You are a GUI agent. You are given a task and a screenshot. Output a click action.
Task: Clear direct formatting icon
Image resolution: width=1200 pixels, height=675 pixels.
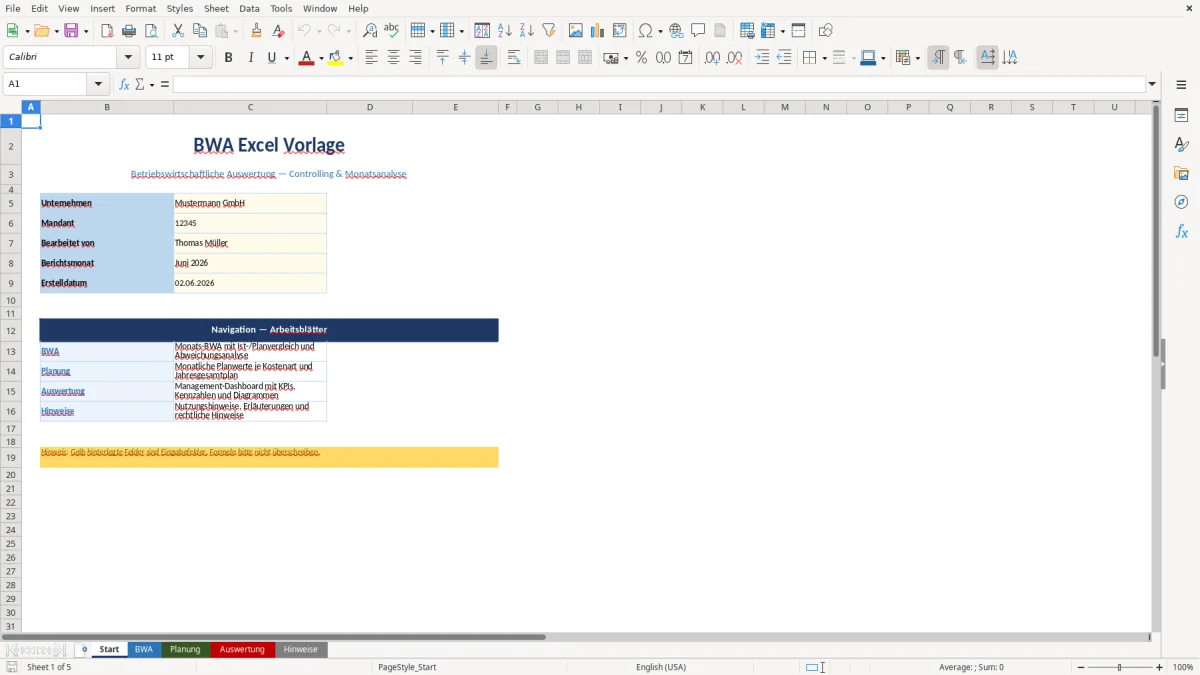coord(279,31)
